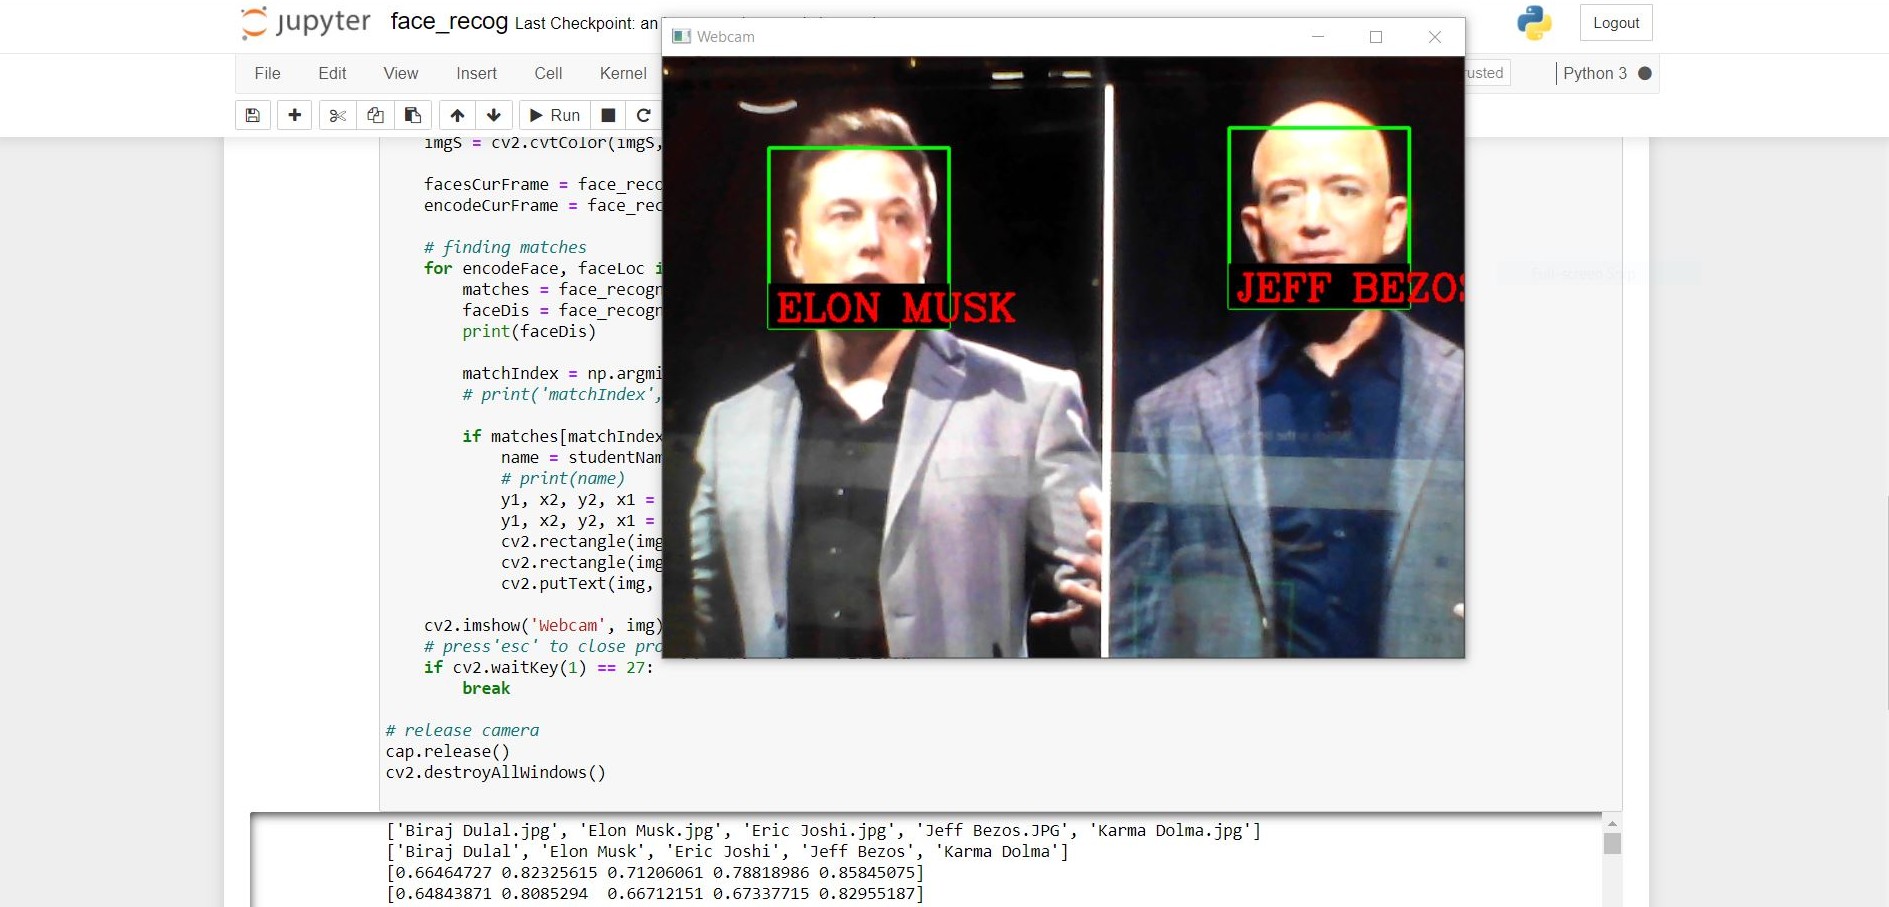Click the 'cap.release()' code line
1889x907 pixels.
448,751
